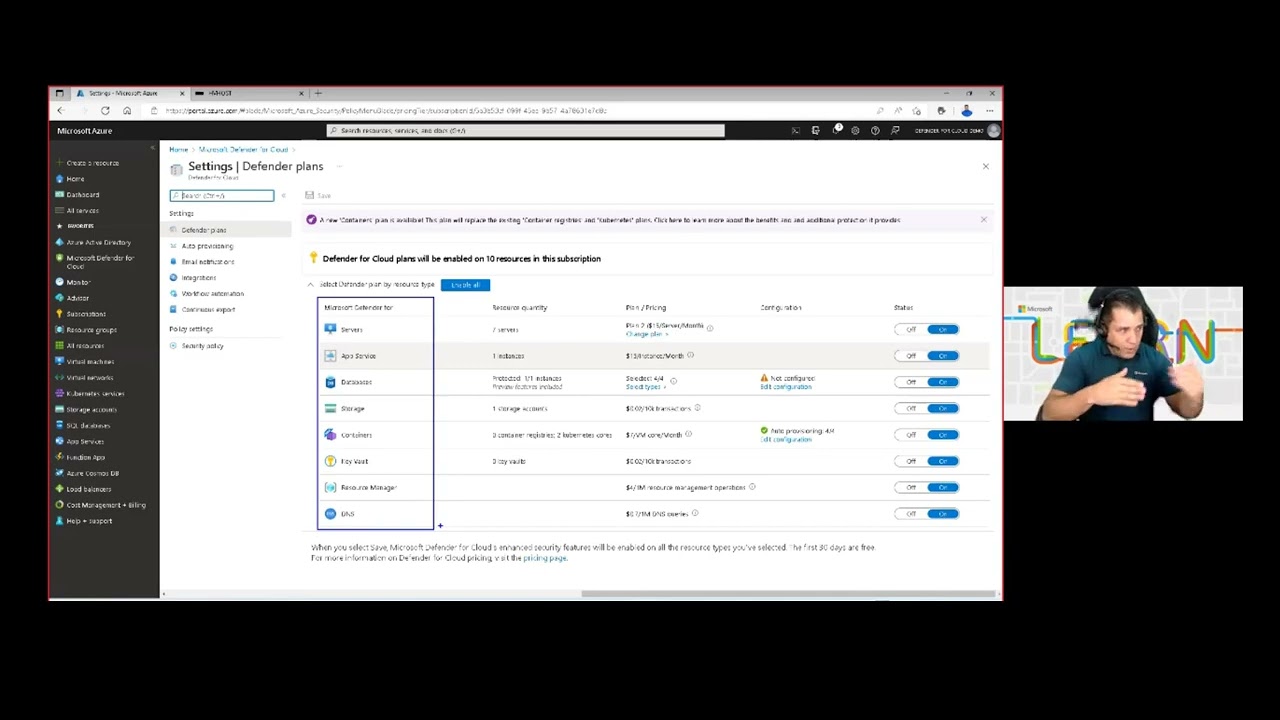Open Cloud Shell icon in header
This screenshot has width=1280, height=720.
(x=796, y=130)
